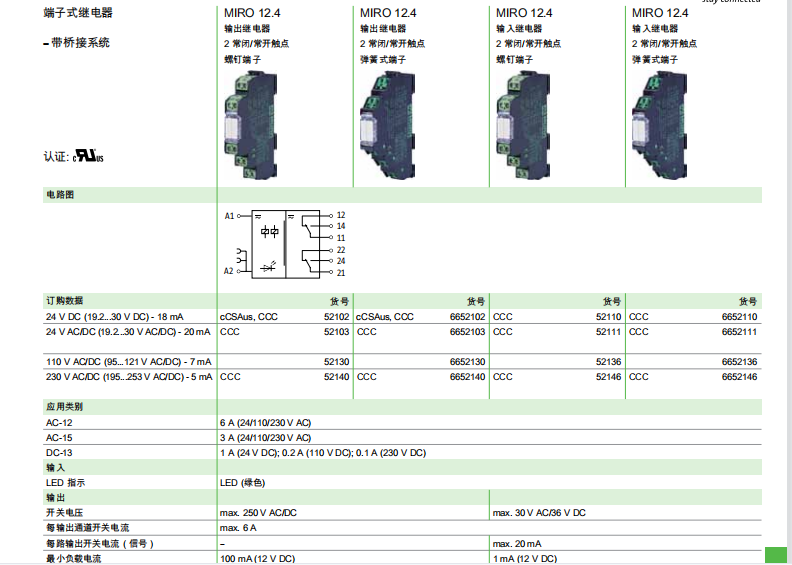792x565 pixels.
Task: Click the 开关电压 row label
Action: click(x=65, y=512)
